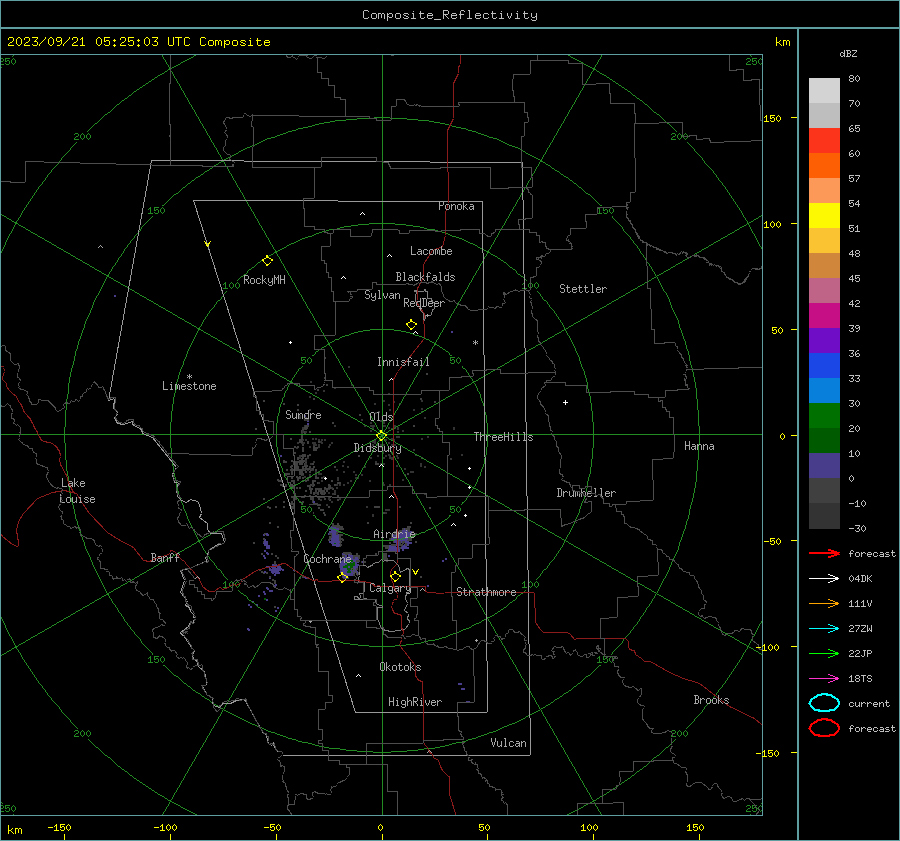Click the Didsbury town label
The height and width of the screenshot is (841, 900).
pos(377,448)
